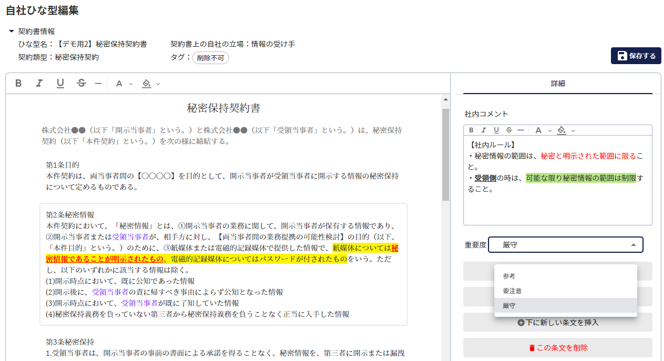Screen dimensions: 664x361
Task: Click the 第3条秘密保持 heading
Action: click(70, 342)
